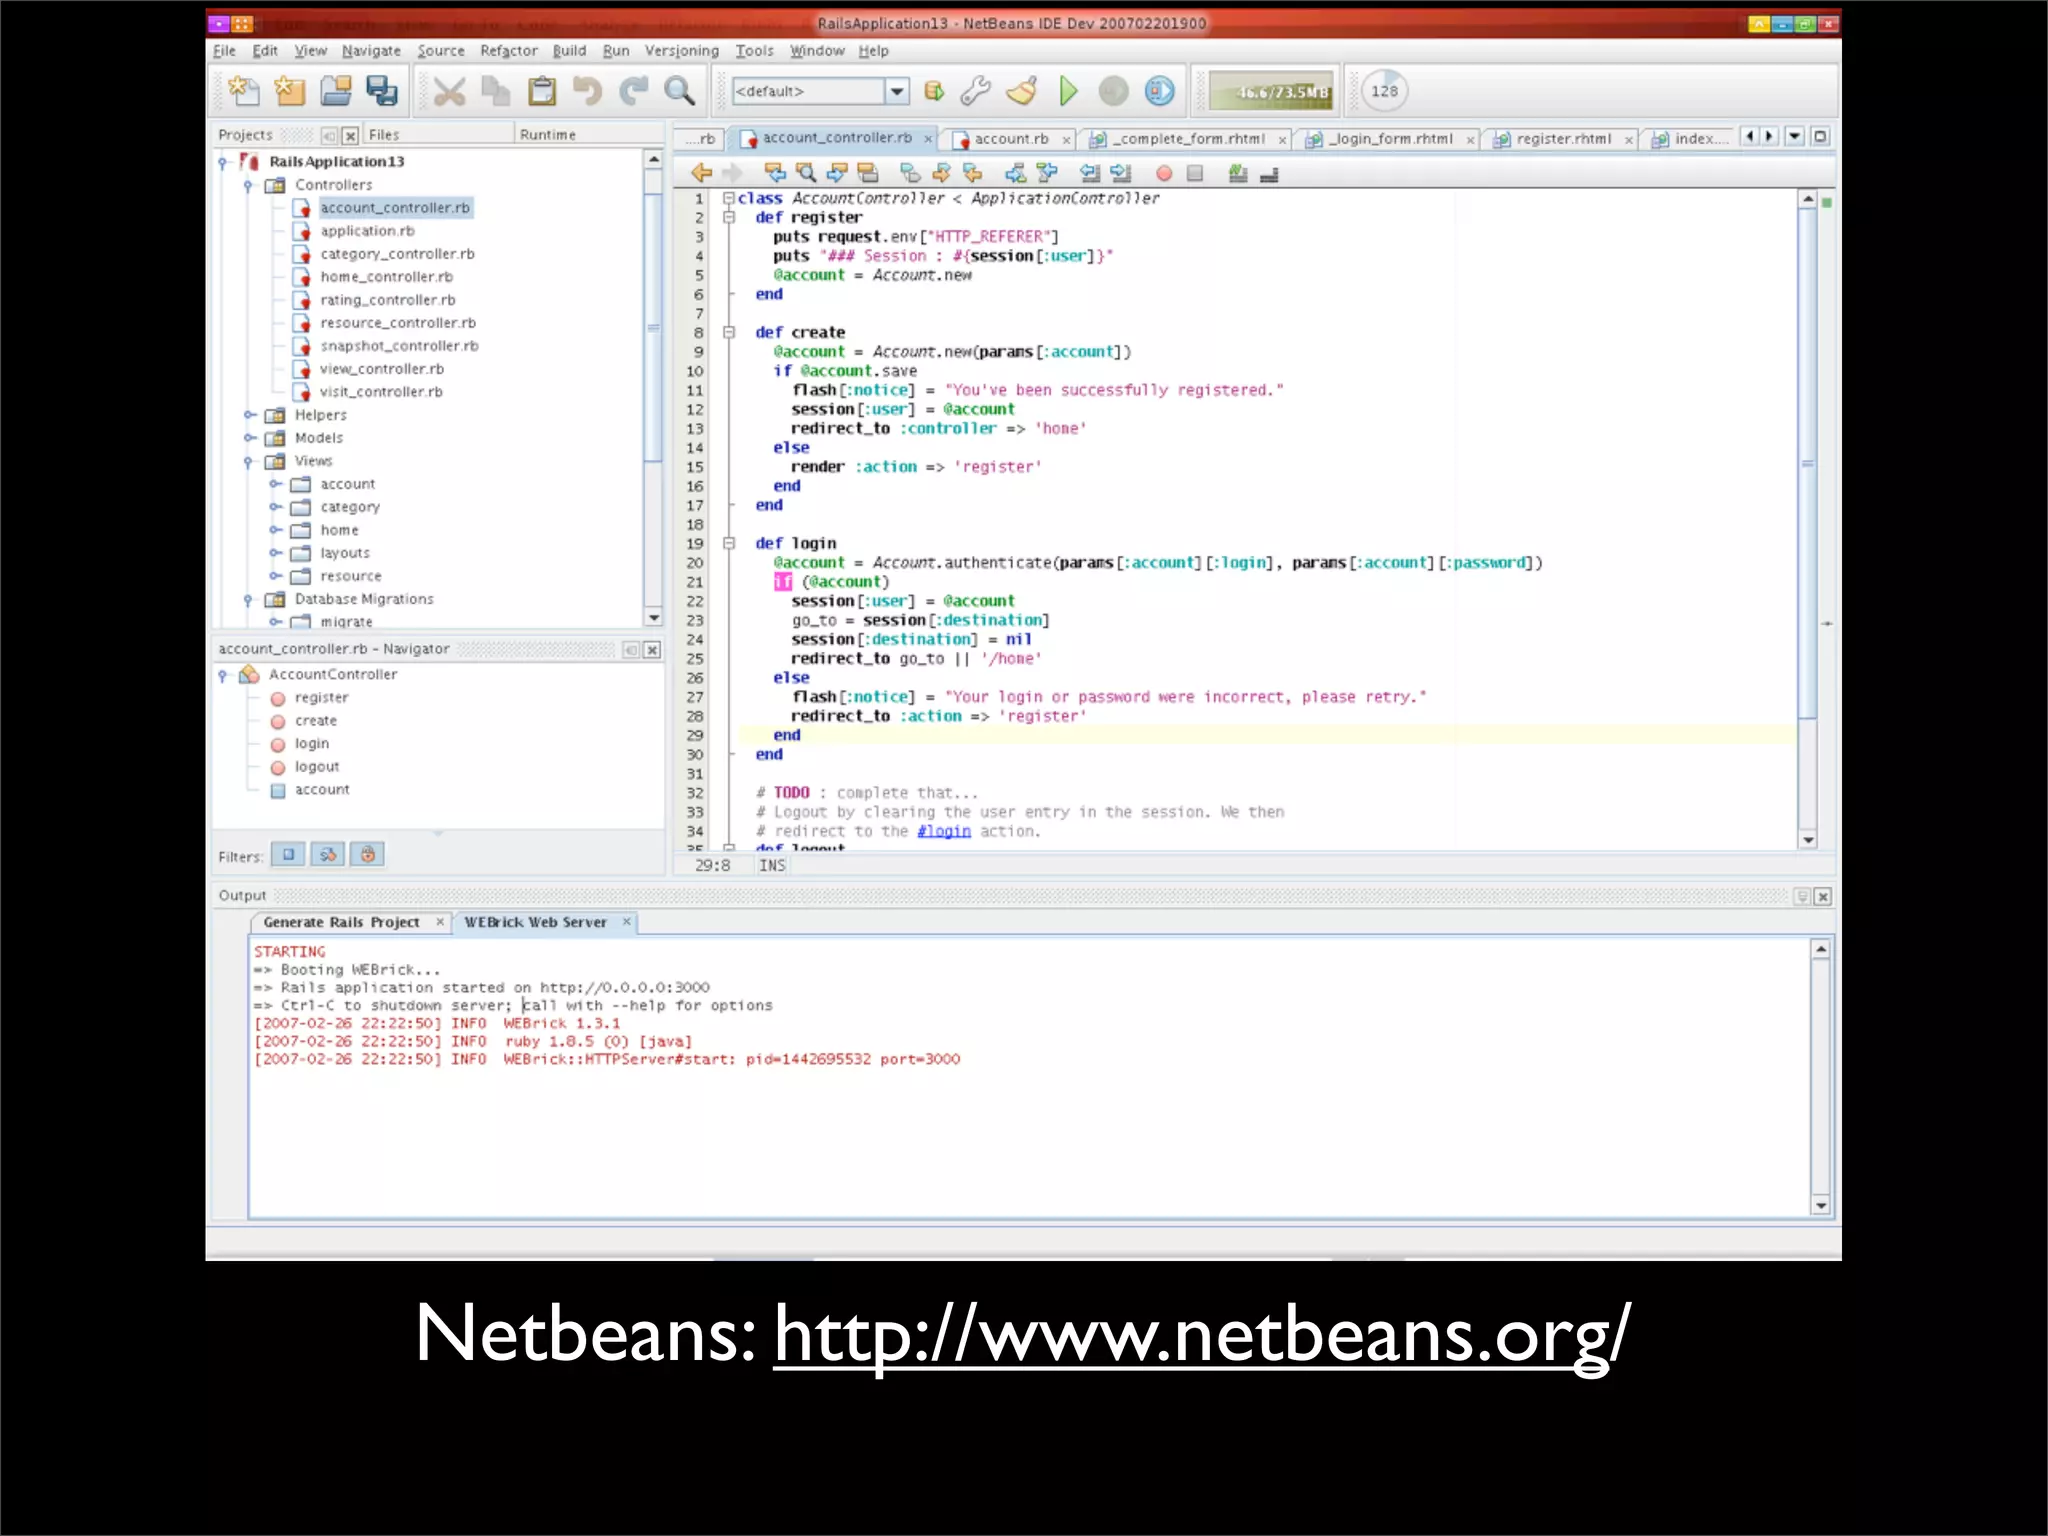Toggle the first Navigator filter button

click(x=288, y=855)
